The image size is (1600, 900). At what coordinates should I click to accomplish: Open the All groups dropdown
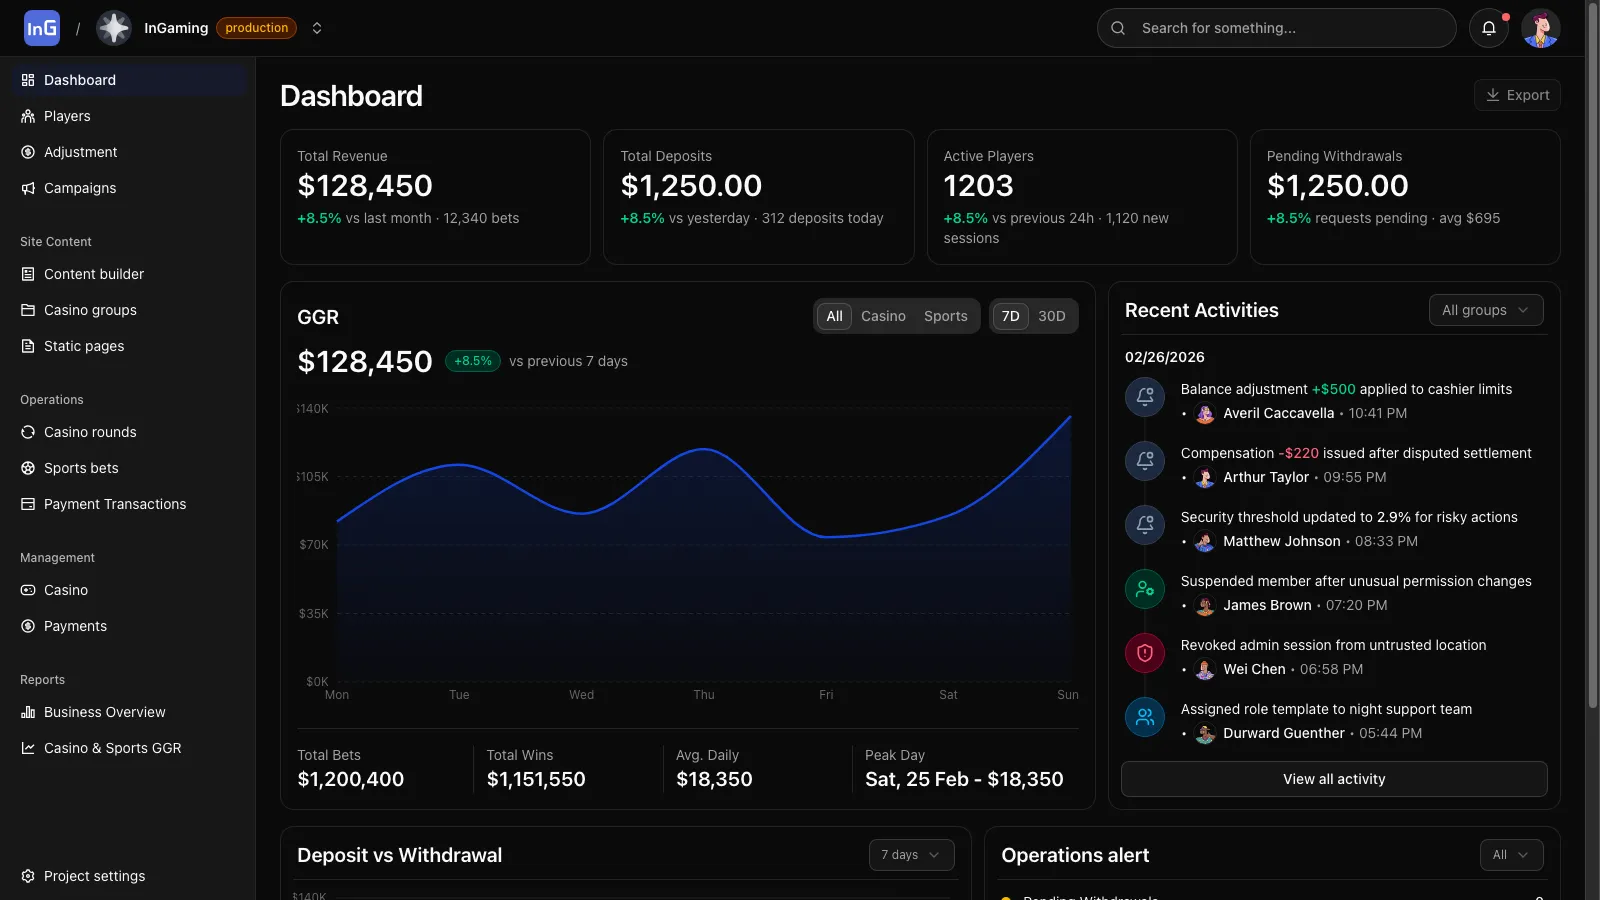pos(1485,310)
